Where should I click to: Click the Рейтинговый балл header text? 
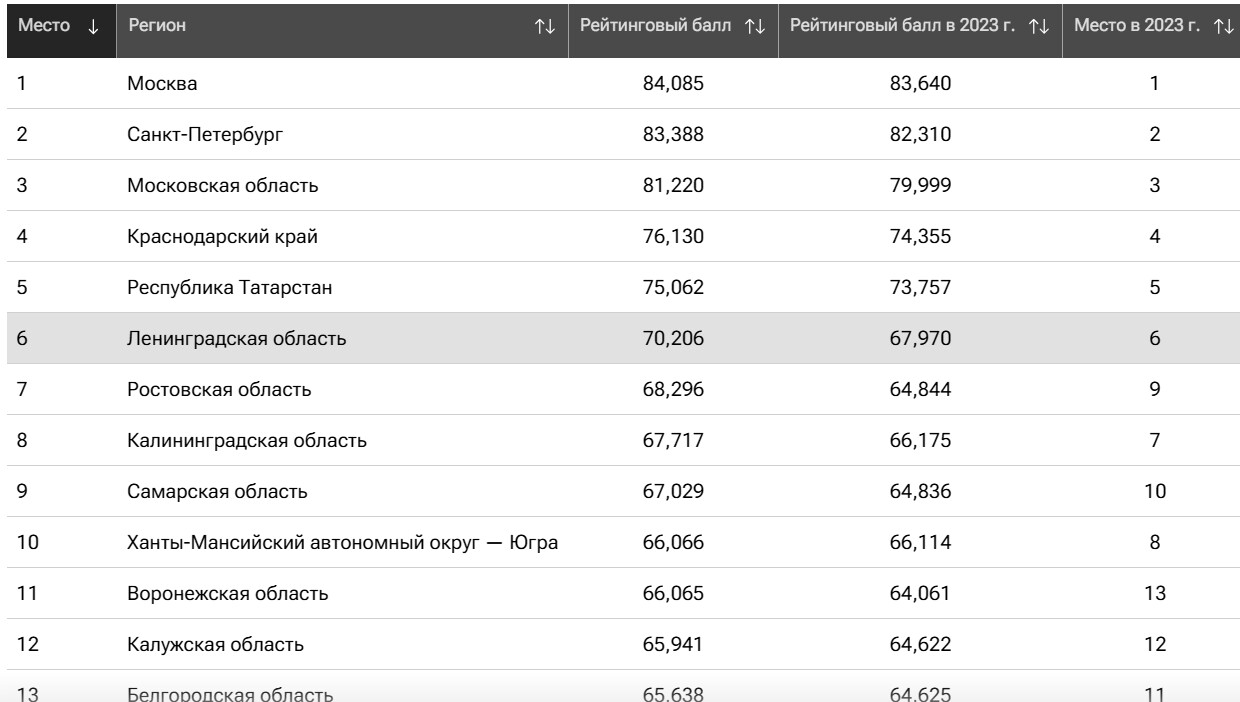658,27
